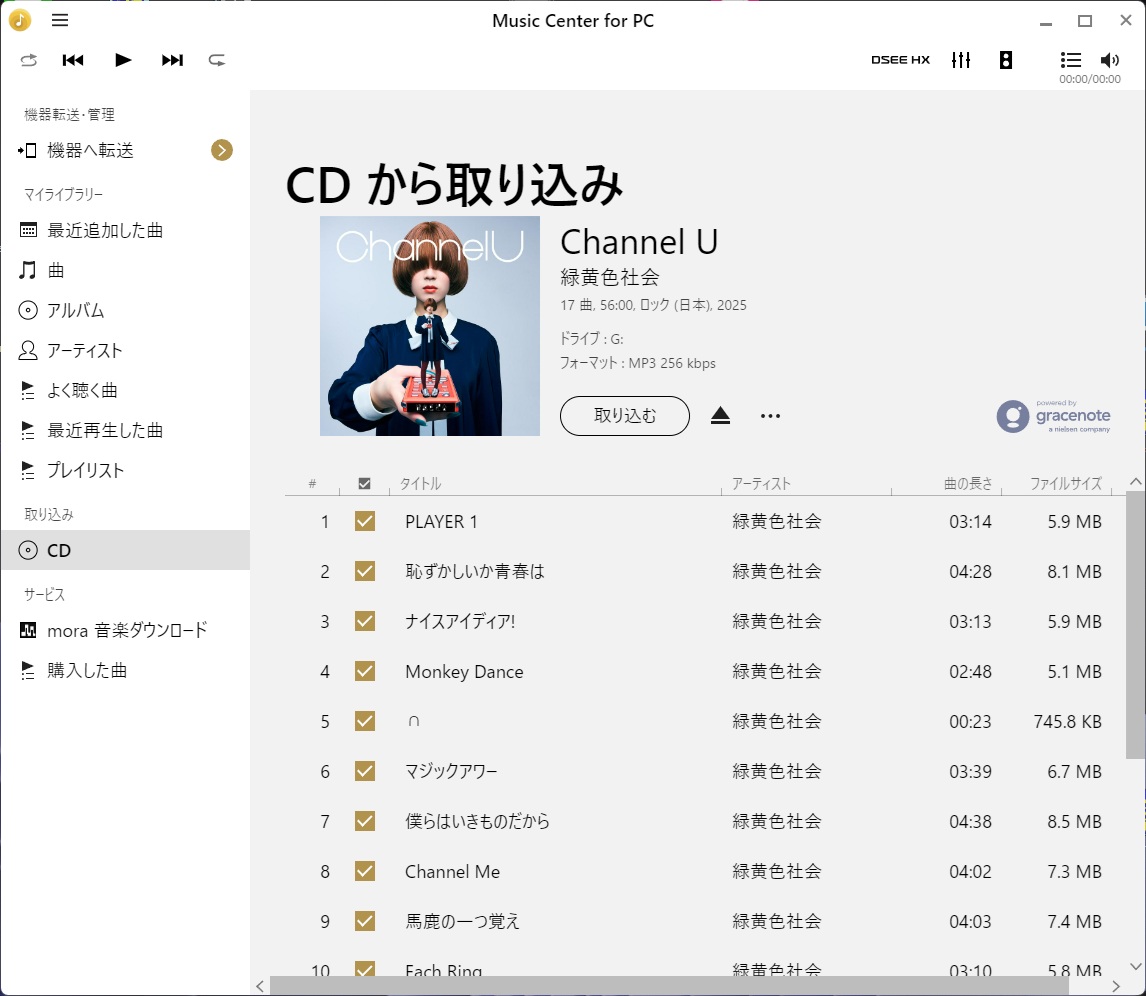The image size is (1146, 996).
Task: Sort by タイトル column header
Action: tap(420, 484)
